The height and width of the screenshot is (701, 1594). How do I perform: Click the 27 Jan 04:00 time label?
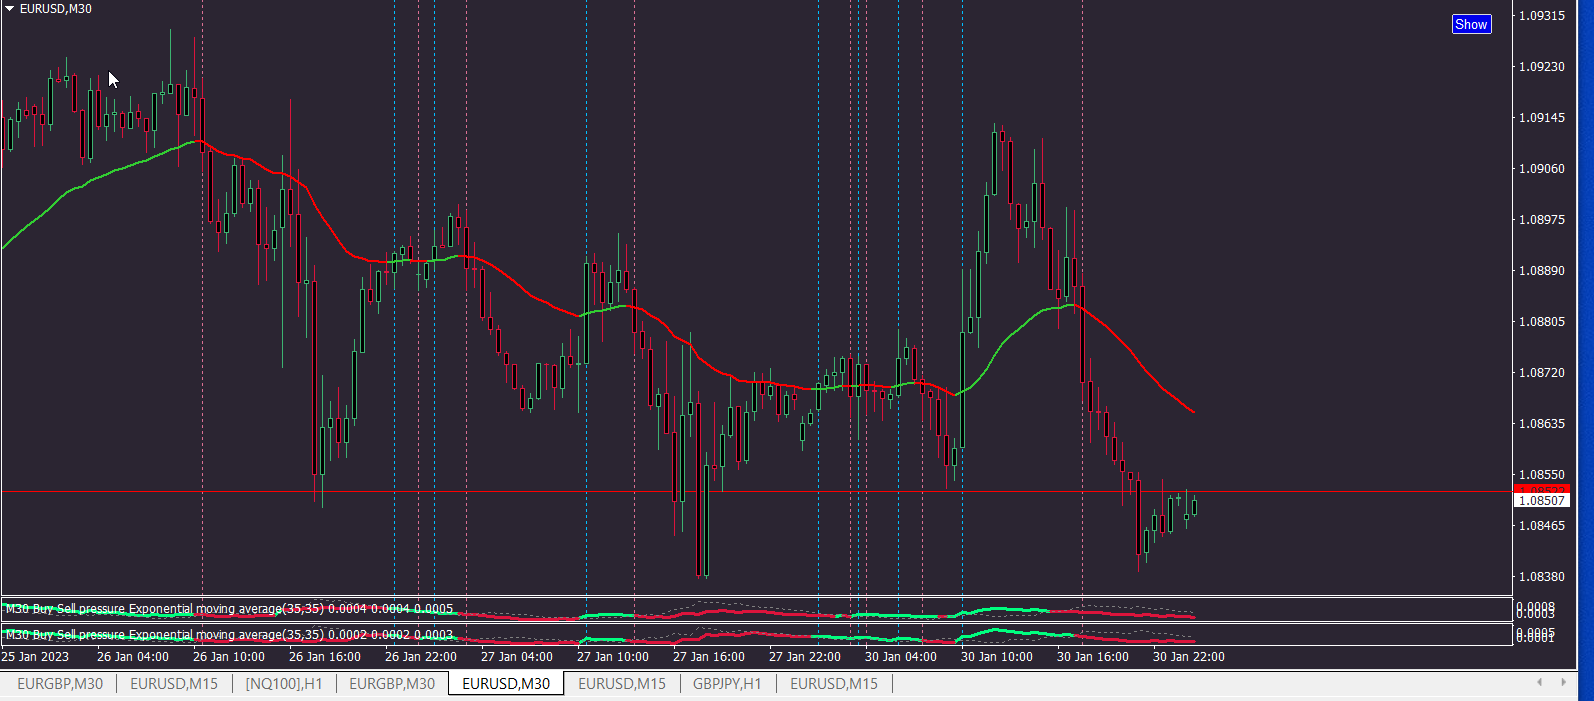click(x=517, y=657)
